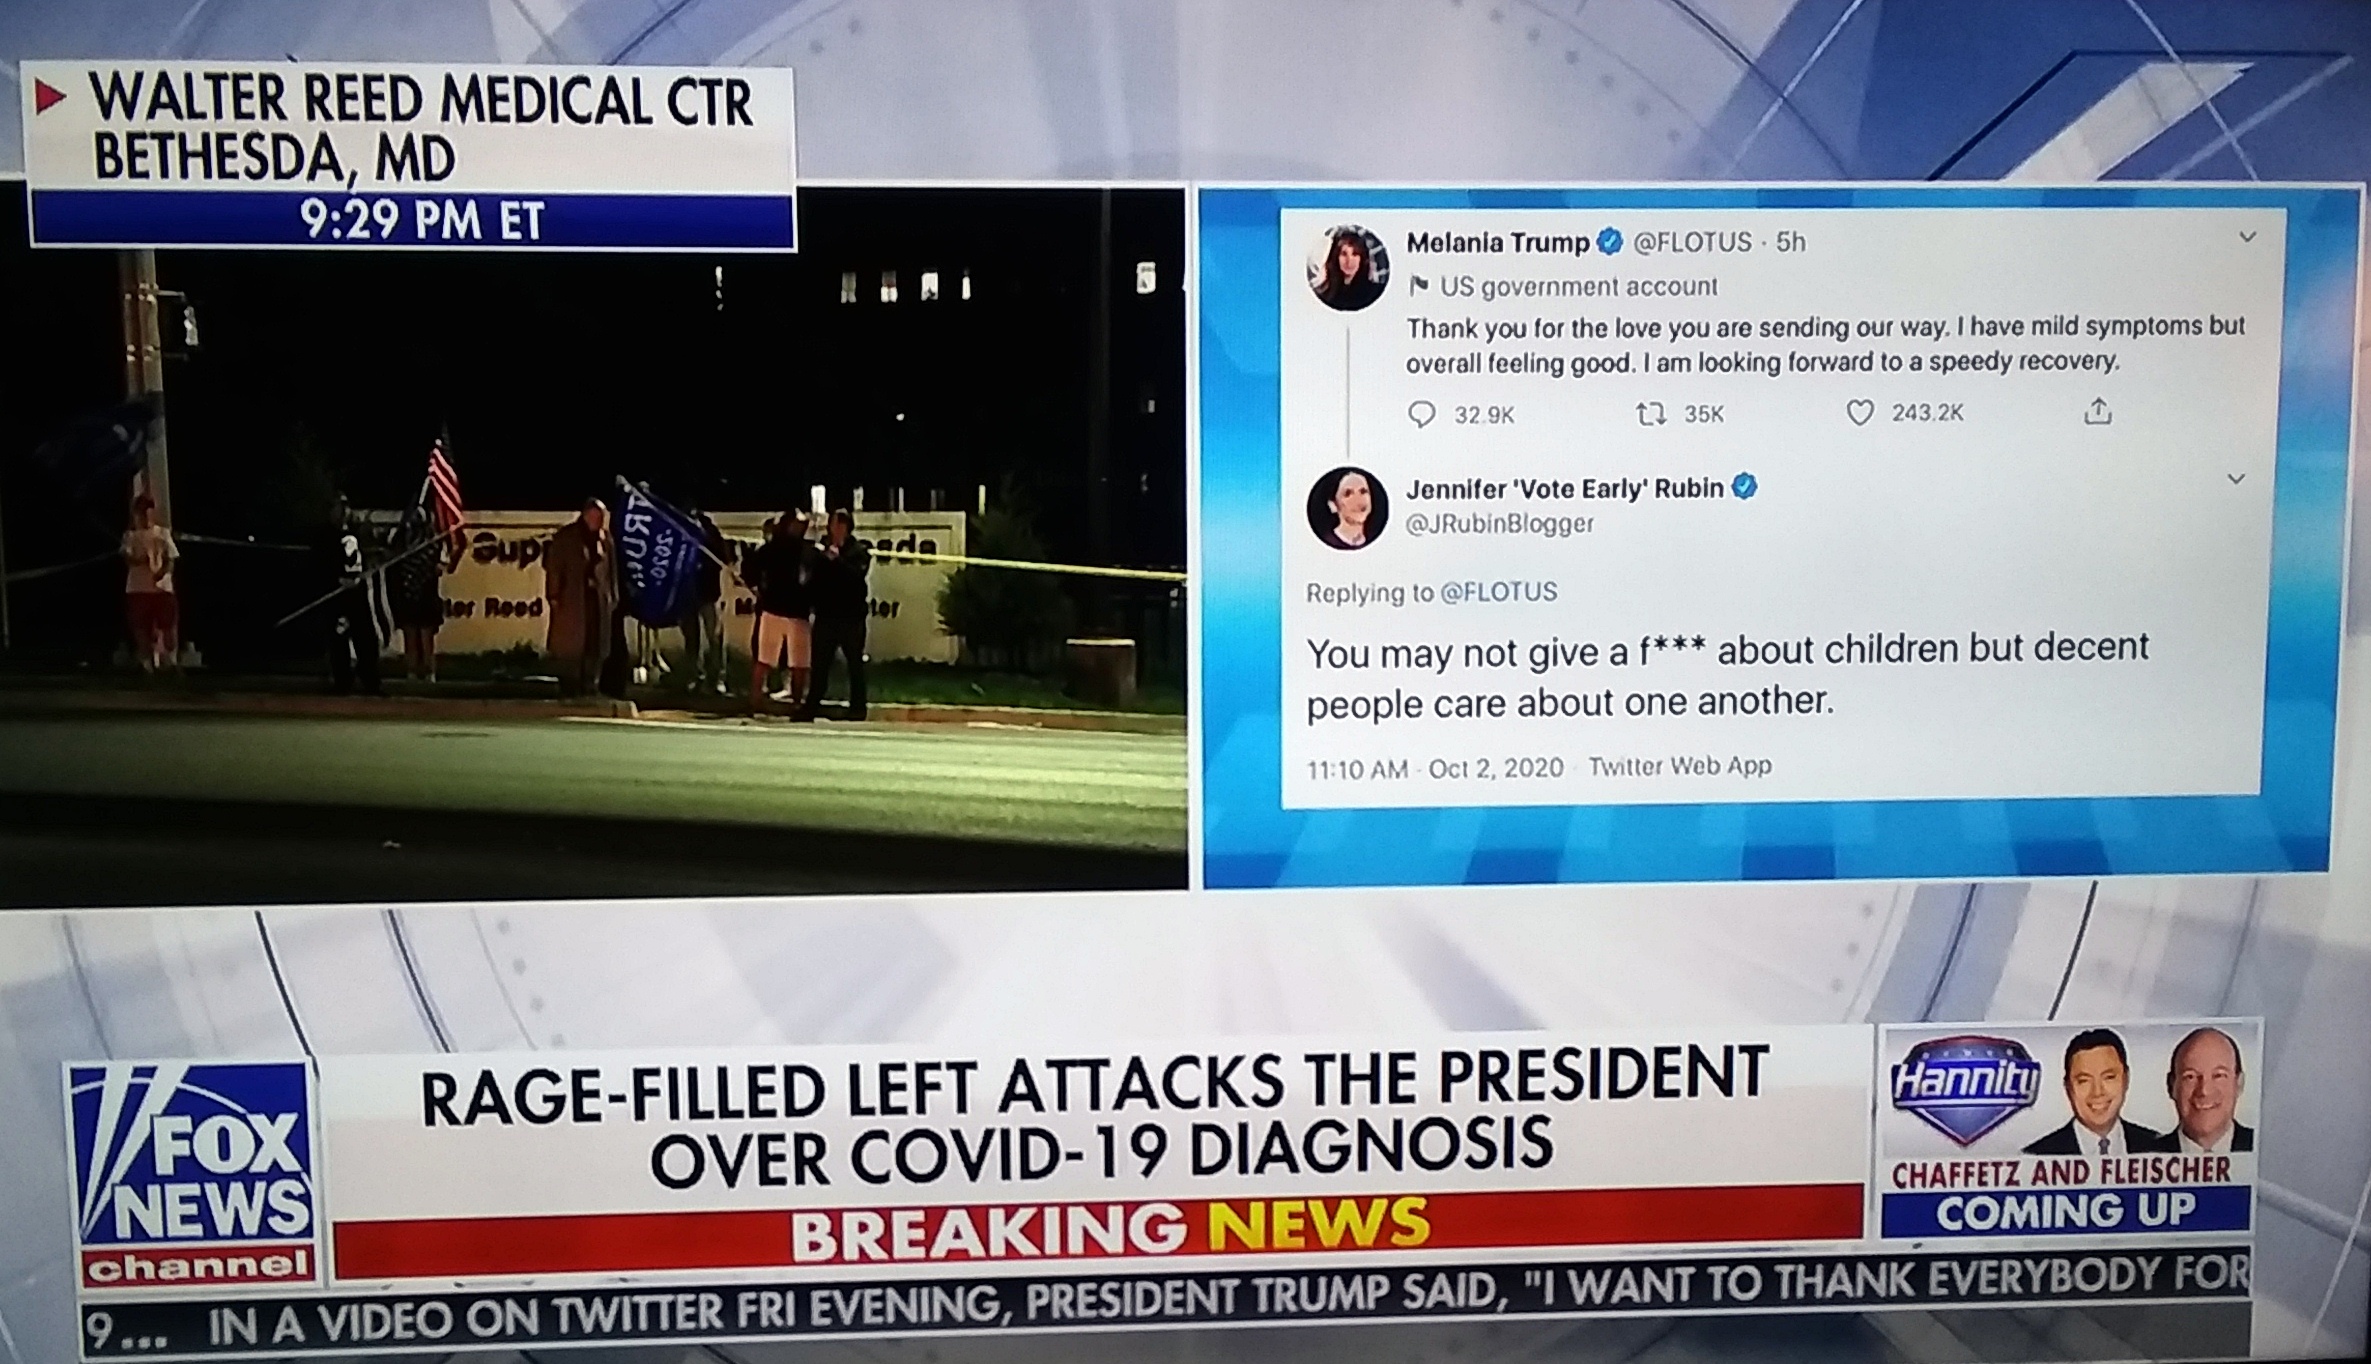This screenshot has width=2371, height=1364.
Task: Click the Chaffetz and Fleischer coming up panel
Action: coord(2066,1141)
